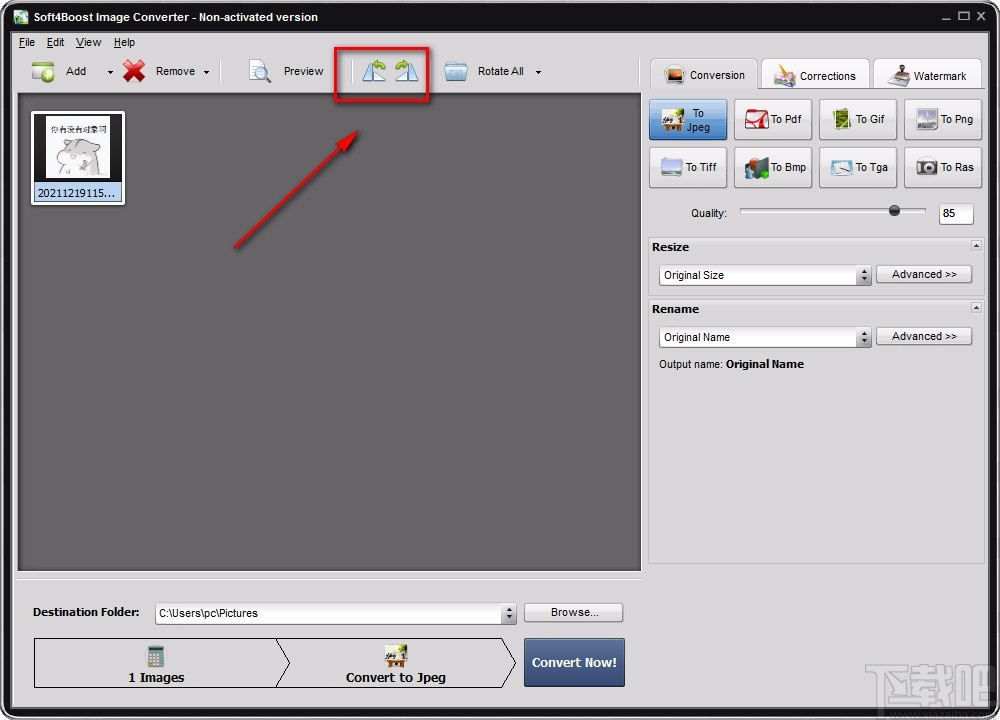Click the Browse... button
The image size is (1000, 720).
coord(574,612)
